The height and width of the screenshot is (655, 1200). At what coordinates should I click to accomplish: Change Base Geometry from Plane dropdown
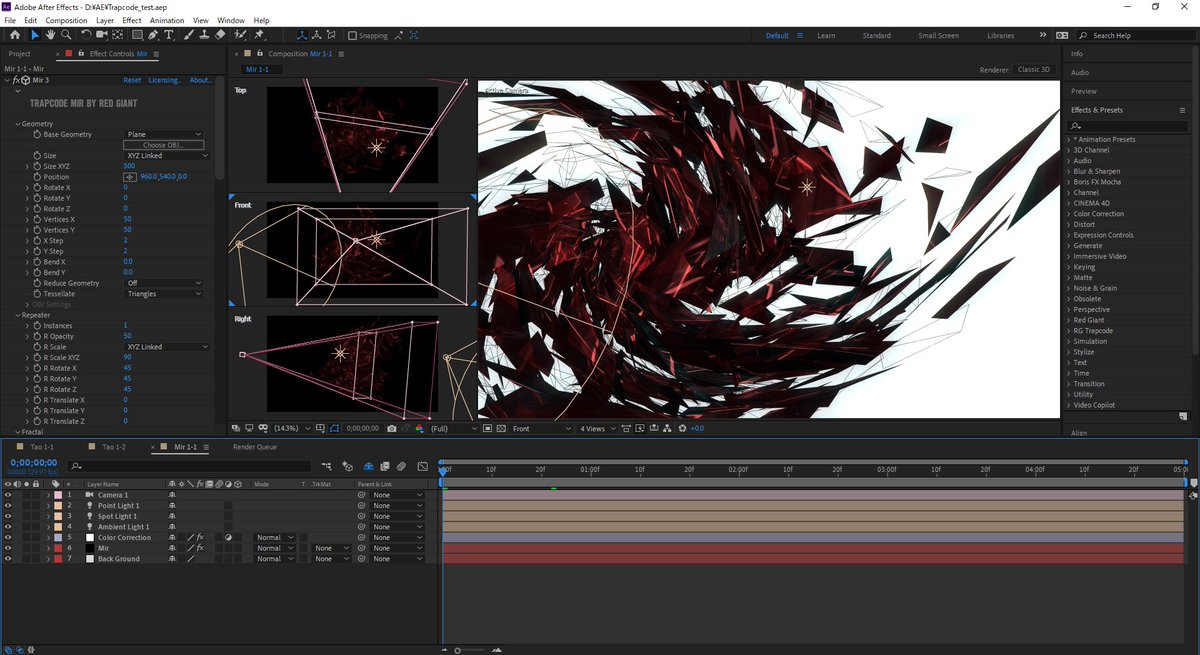[x=163, y=133]
